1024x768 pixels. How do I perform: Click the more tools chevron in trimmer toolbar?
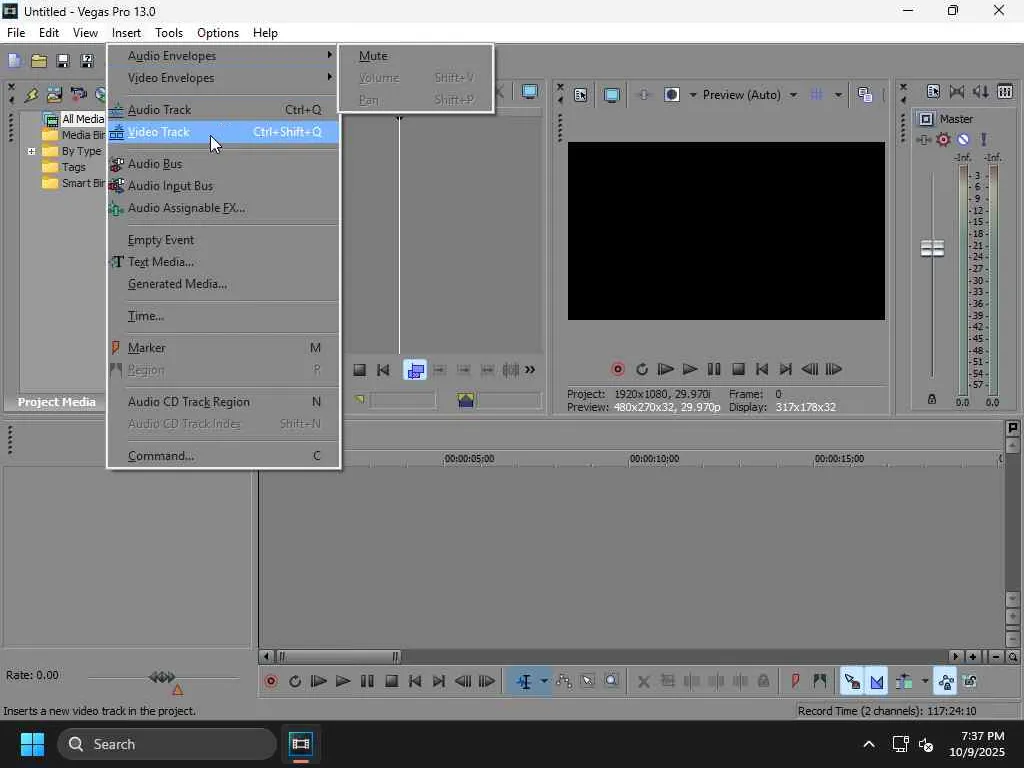[530, 370]
